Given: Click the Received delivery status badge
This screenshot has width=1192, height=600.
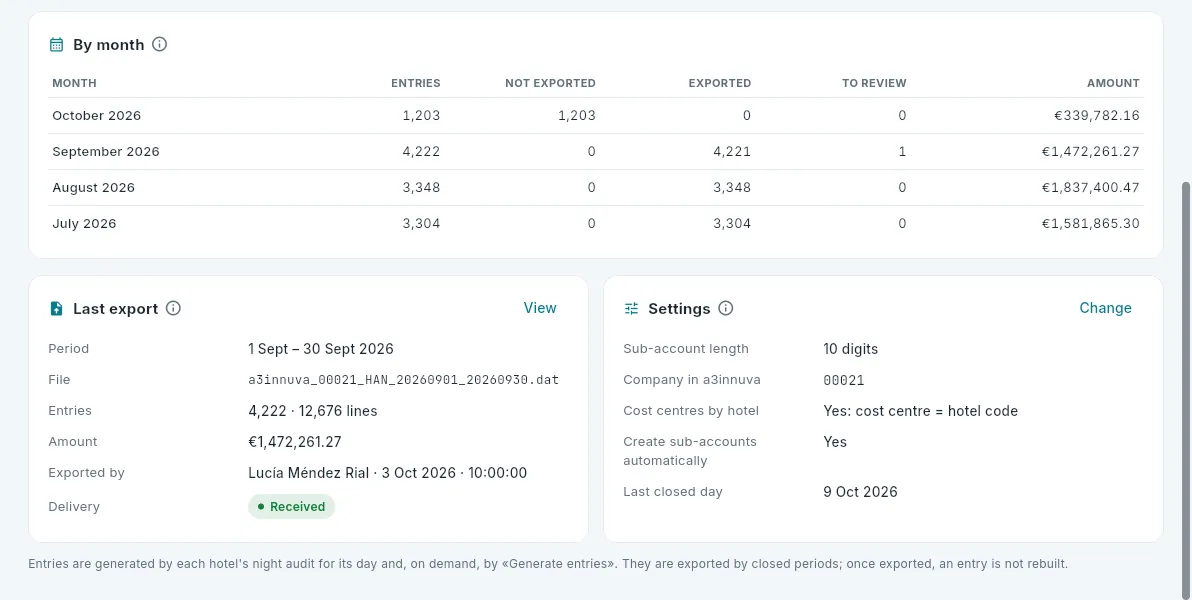Looking at the screenshot, I should [292, 506].
